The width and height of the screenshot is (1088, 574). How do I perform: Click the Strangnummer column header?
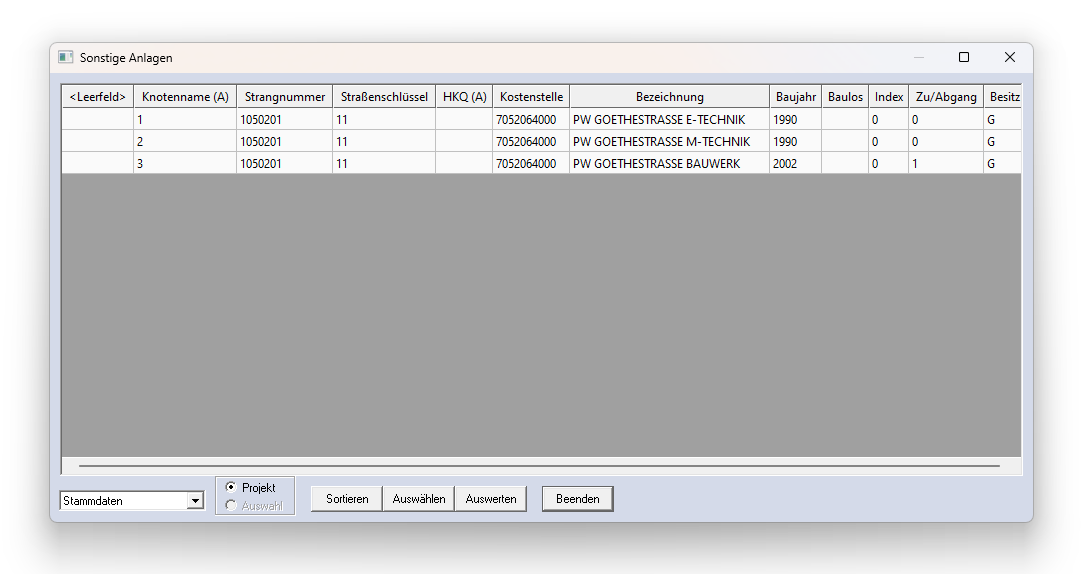[285, 97]
